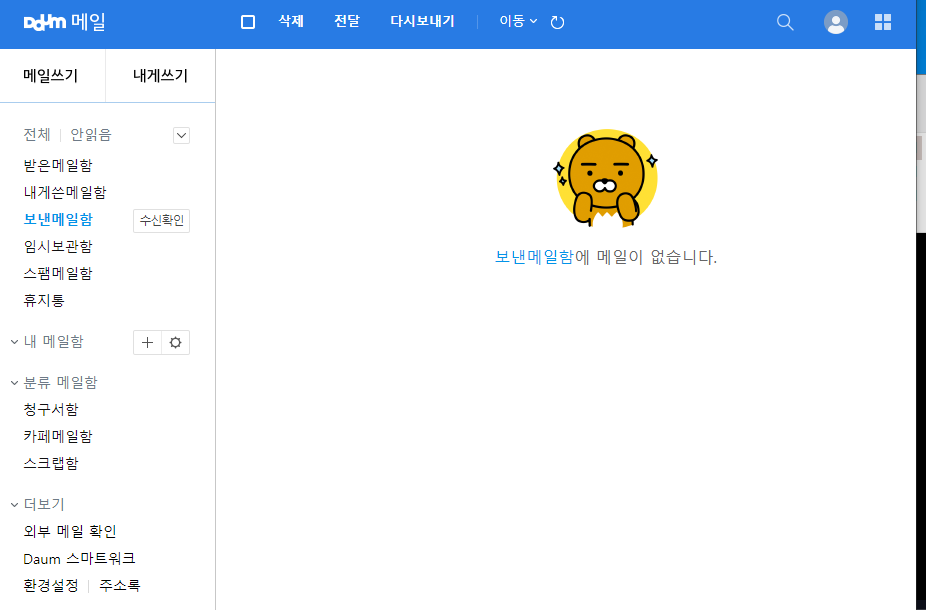Screen dimensions: 926x610
Task: Open the 스크랩함 folder
Action: pyautogui.click(x=51, y=464)
